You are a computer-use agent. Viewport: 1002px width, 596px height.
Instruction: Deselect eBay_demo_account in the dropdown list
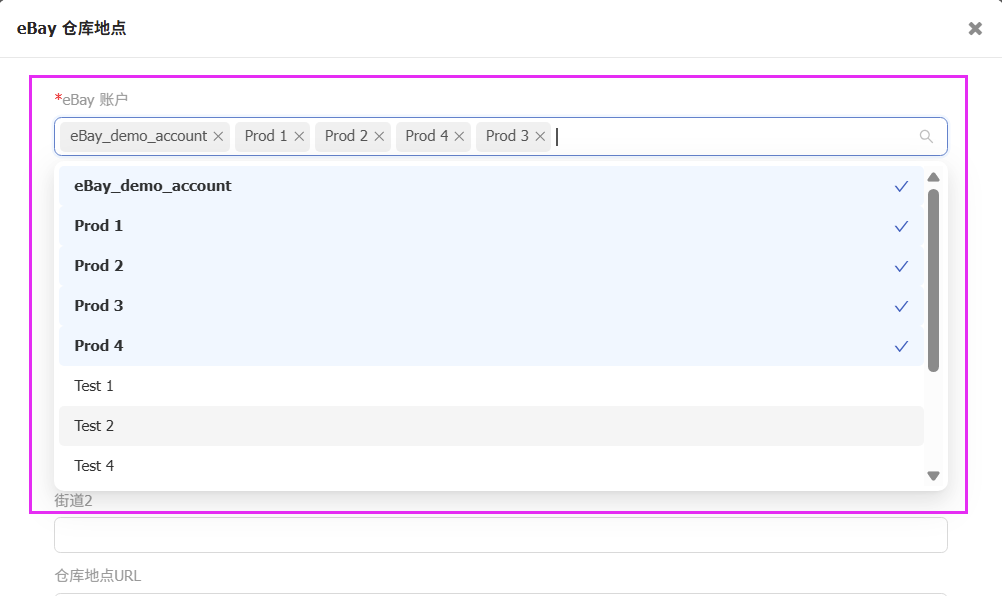point(490,186)
